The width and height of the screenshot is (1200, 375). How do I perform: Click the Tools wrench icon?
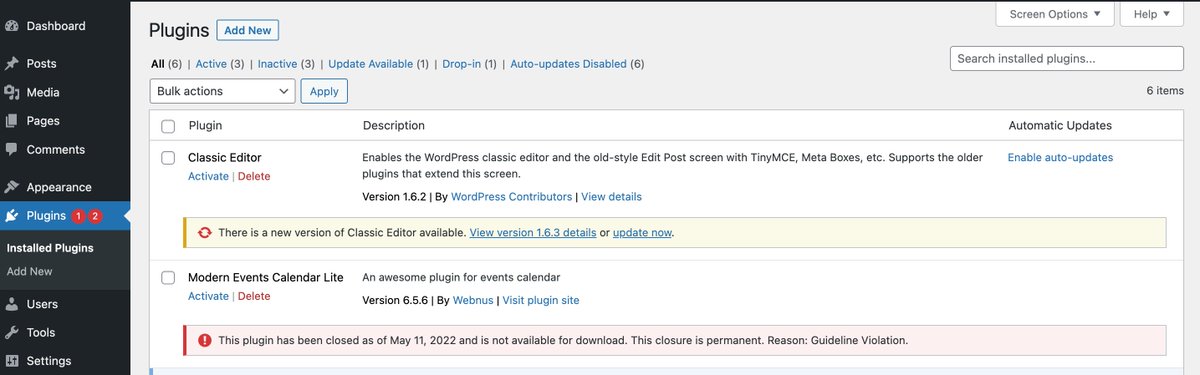[12, 333]
